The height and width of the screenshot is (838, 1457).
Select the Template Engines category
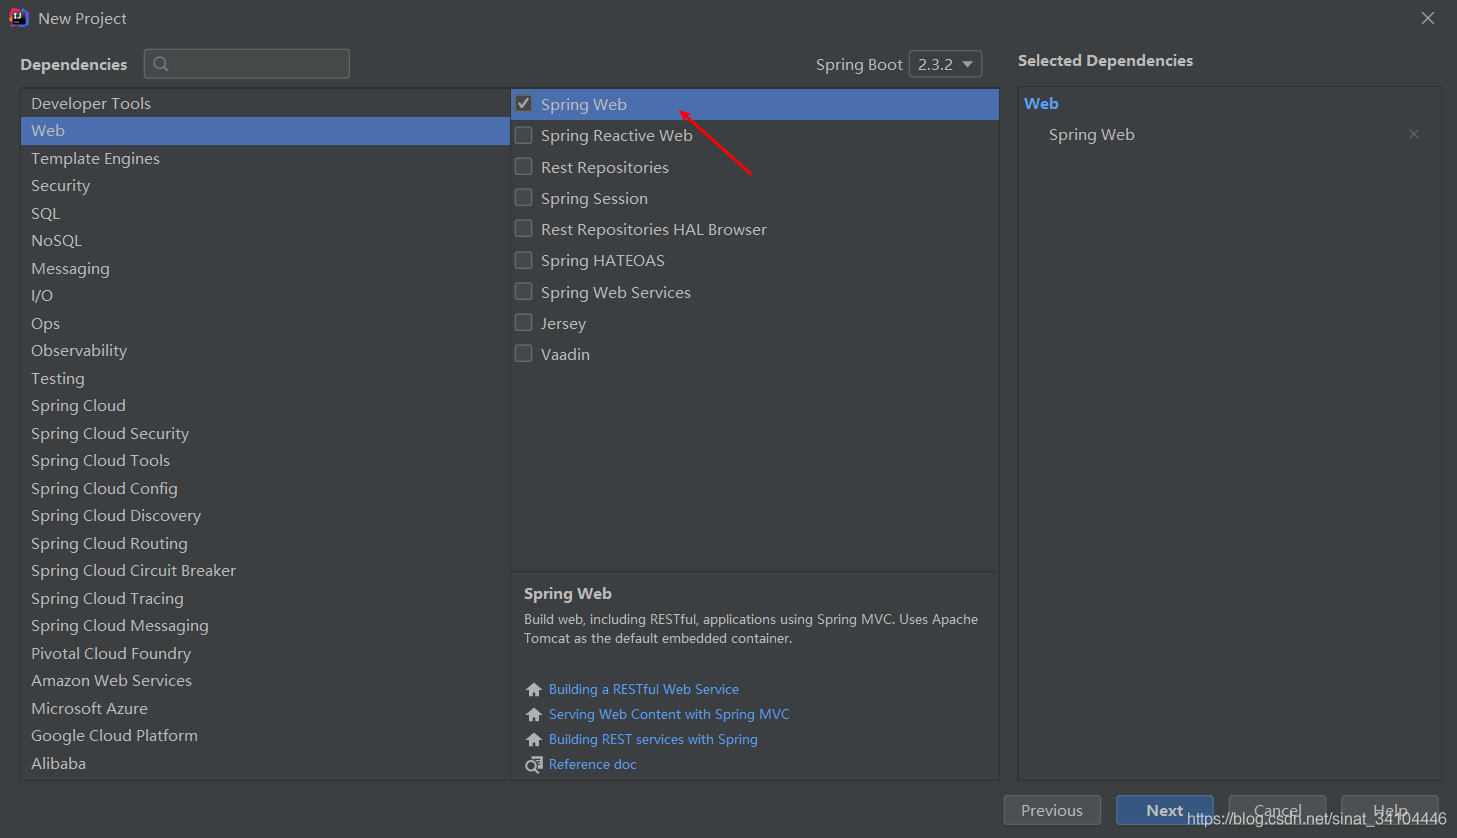[95, 159]
